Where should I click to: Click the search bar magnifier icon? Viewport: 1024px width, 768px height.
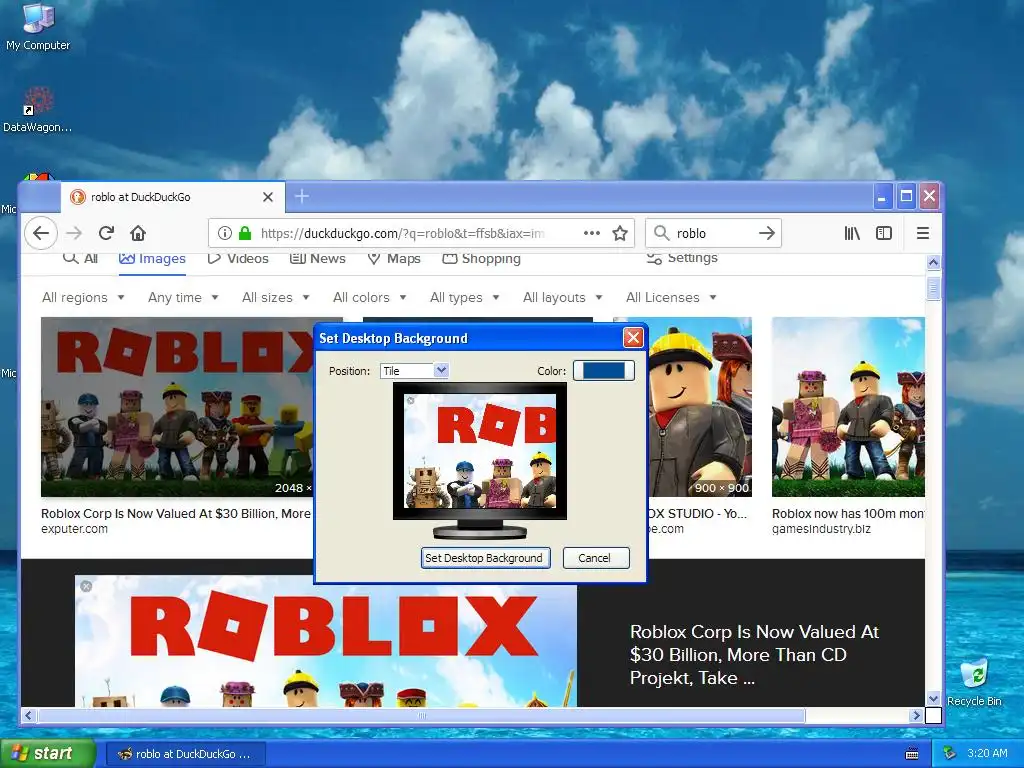(x=661, y=233)
